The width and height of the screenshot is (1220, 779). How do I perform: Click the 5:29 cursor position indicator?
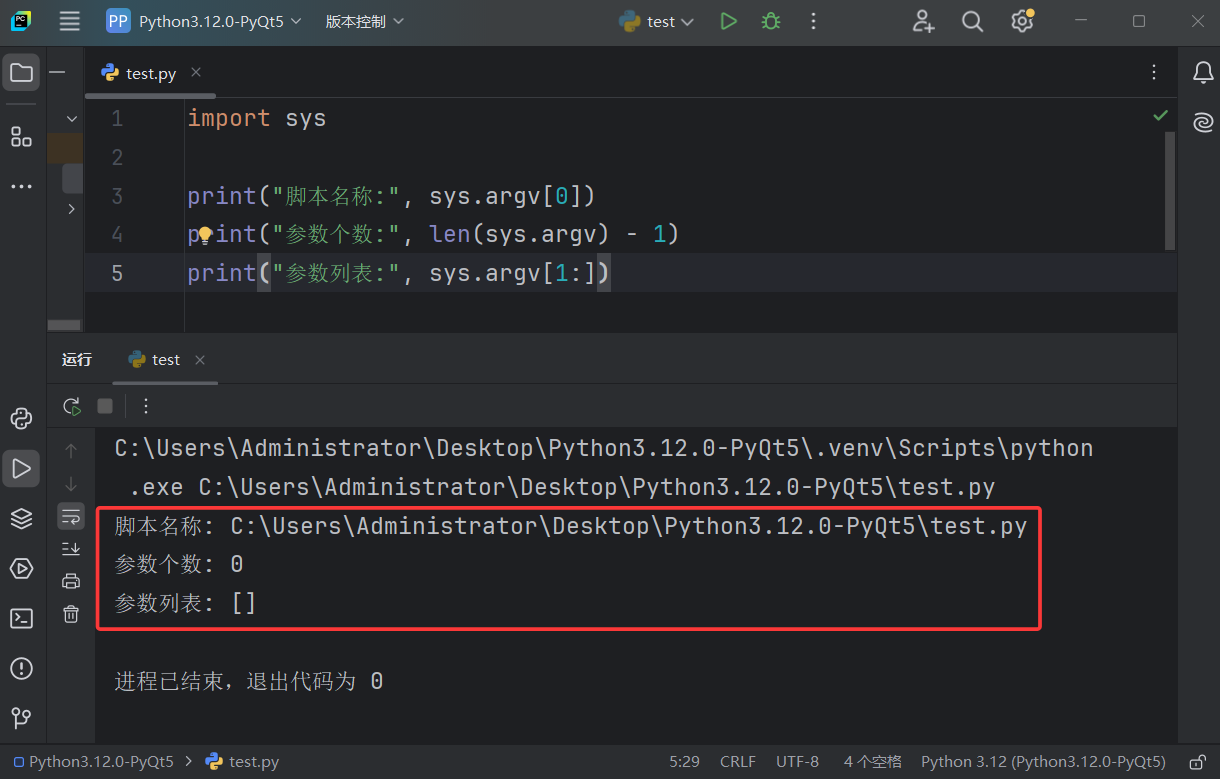click(685, 762)
